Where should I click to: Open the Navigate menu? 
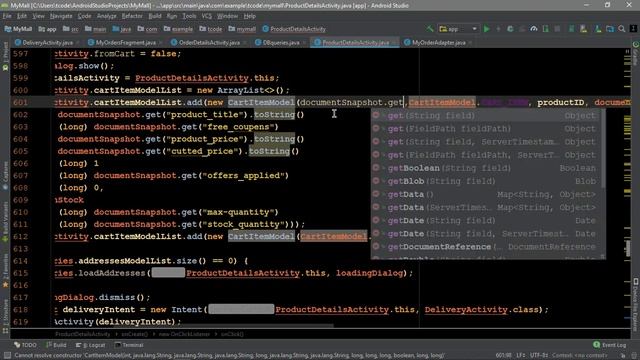61,16
